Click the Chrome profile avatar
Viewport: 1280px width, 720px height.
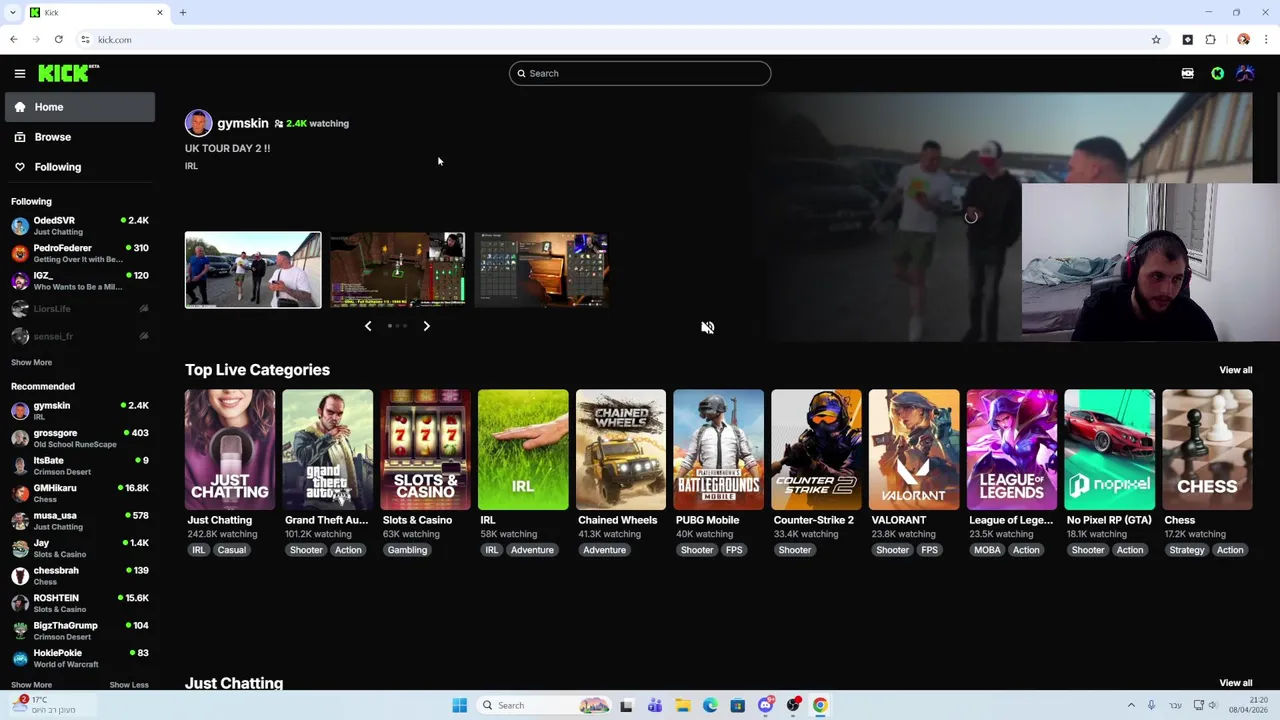(x=1243, y=40)
